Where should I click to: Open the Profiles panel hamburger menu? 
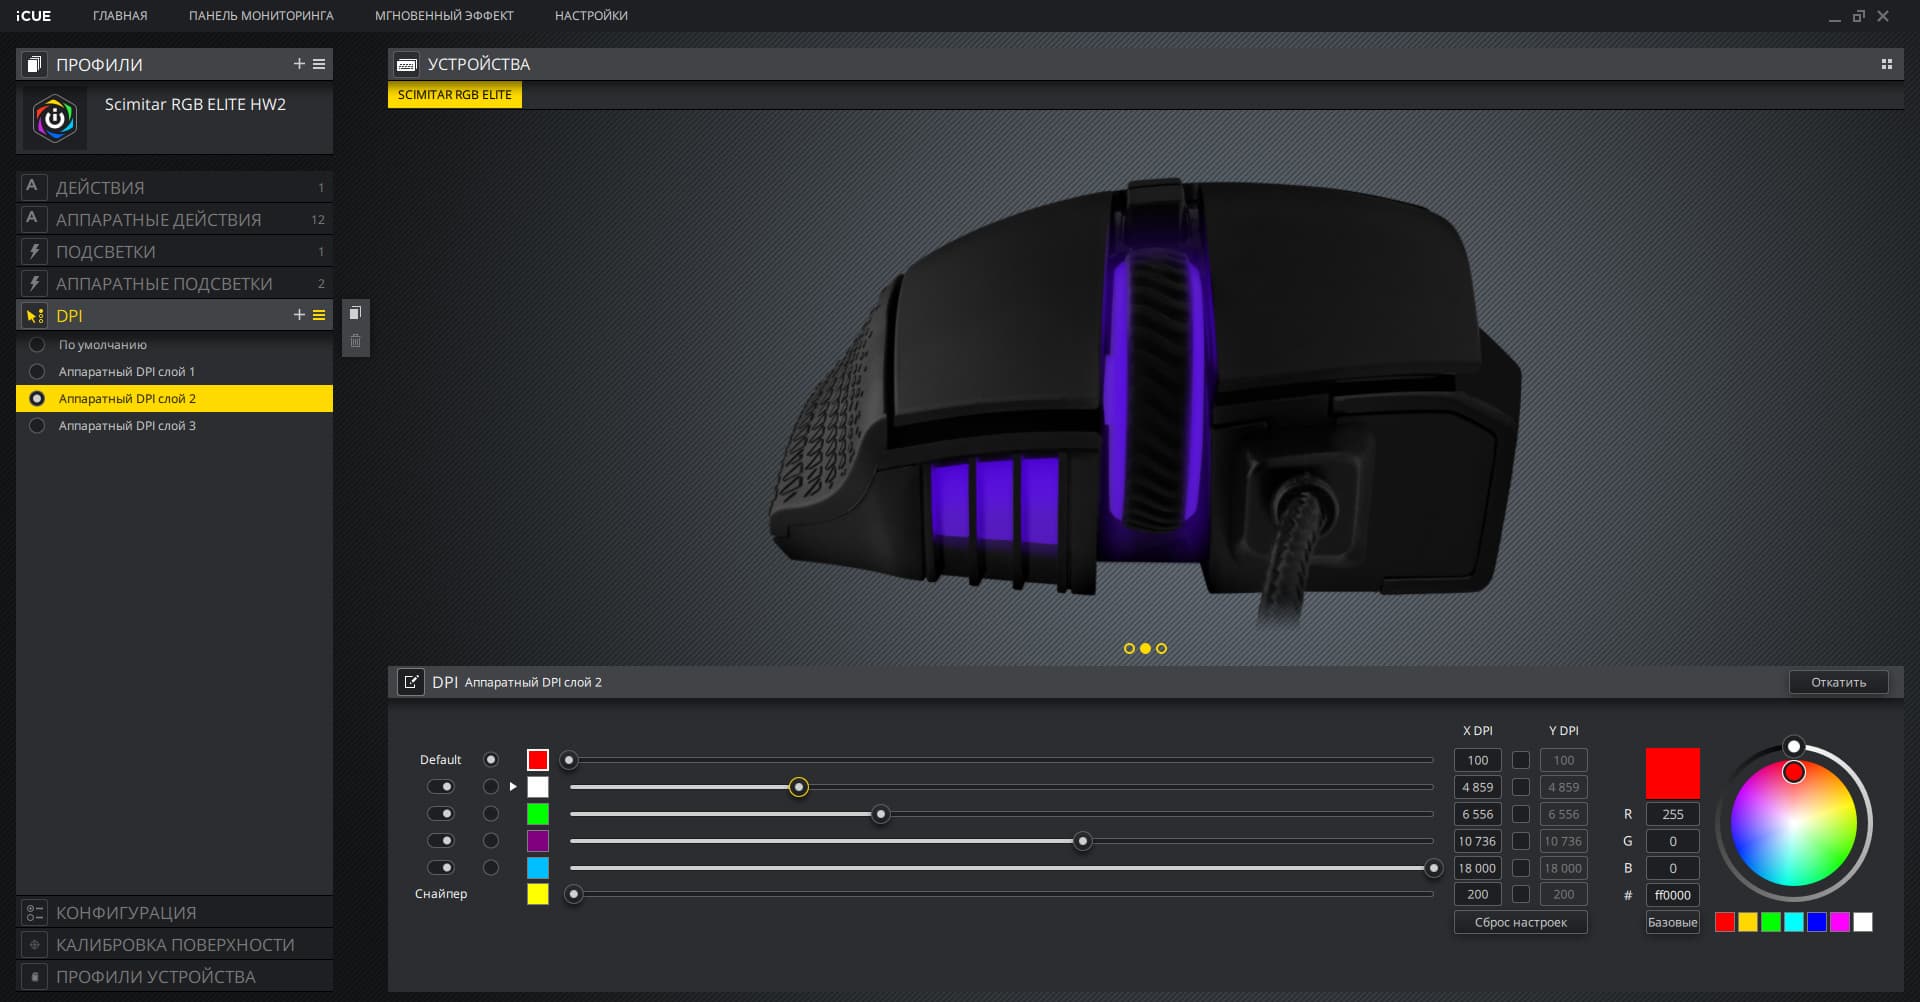pyautogui.click(x=319, y=64)
